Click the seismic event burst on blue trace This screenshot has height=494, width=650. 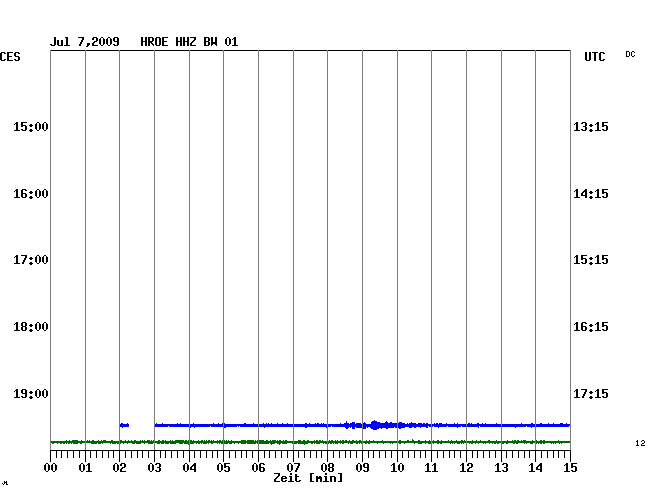pyautogui.click(x=375, y=425)
